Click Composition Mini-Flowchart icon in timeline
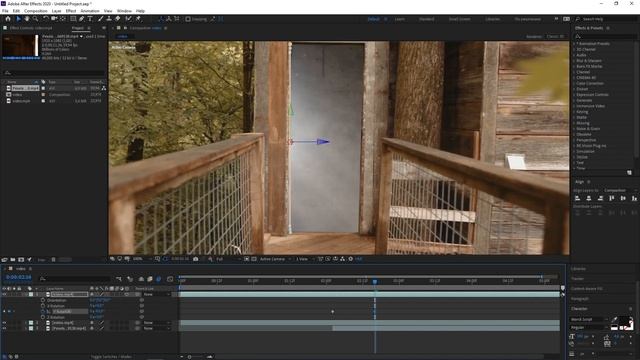 click(x=119, y=279)
